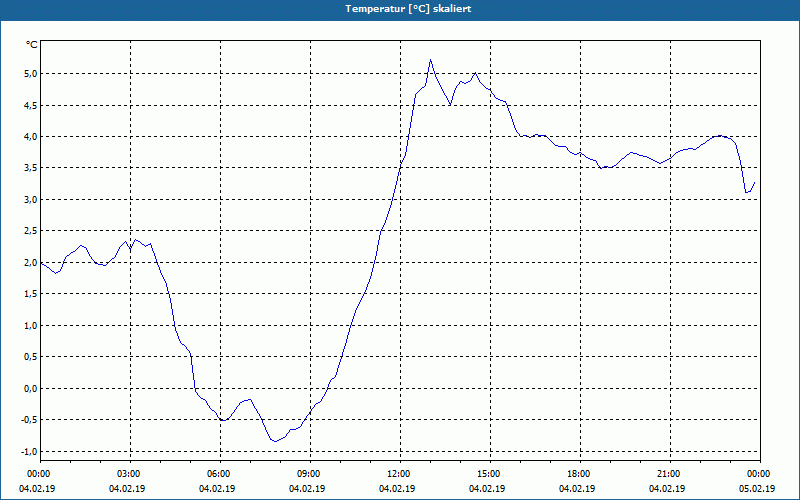Click the "00:00" time label dated 05.02.19
800x500 pixels.
click(758, 474)
